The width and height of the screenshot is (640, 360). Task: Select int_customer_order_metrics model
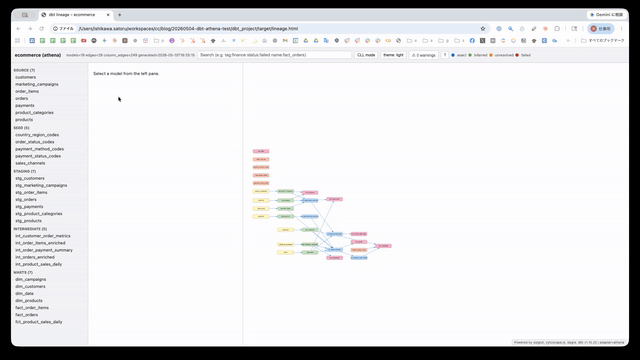(x=43, y=236)
